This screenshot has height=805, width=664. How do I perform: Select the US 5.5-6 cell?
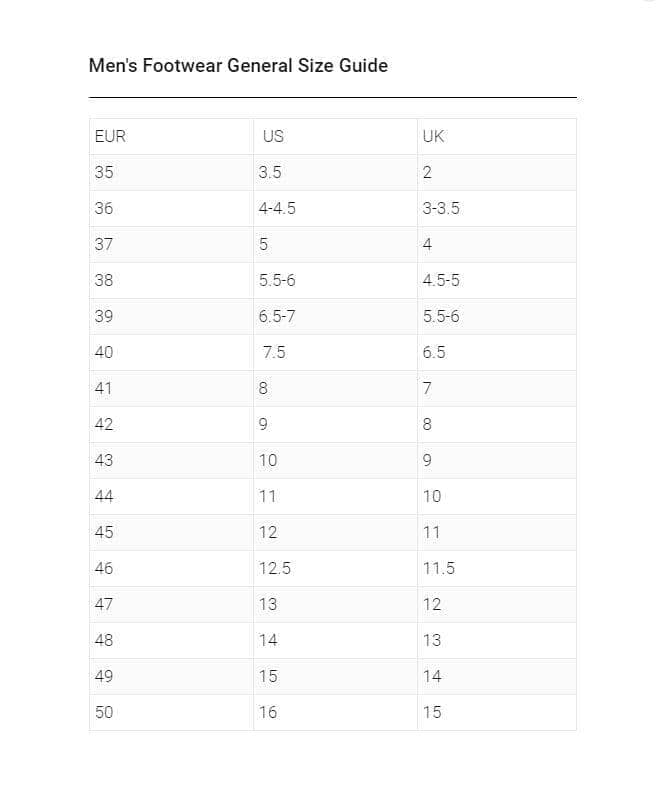point(277,280)
